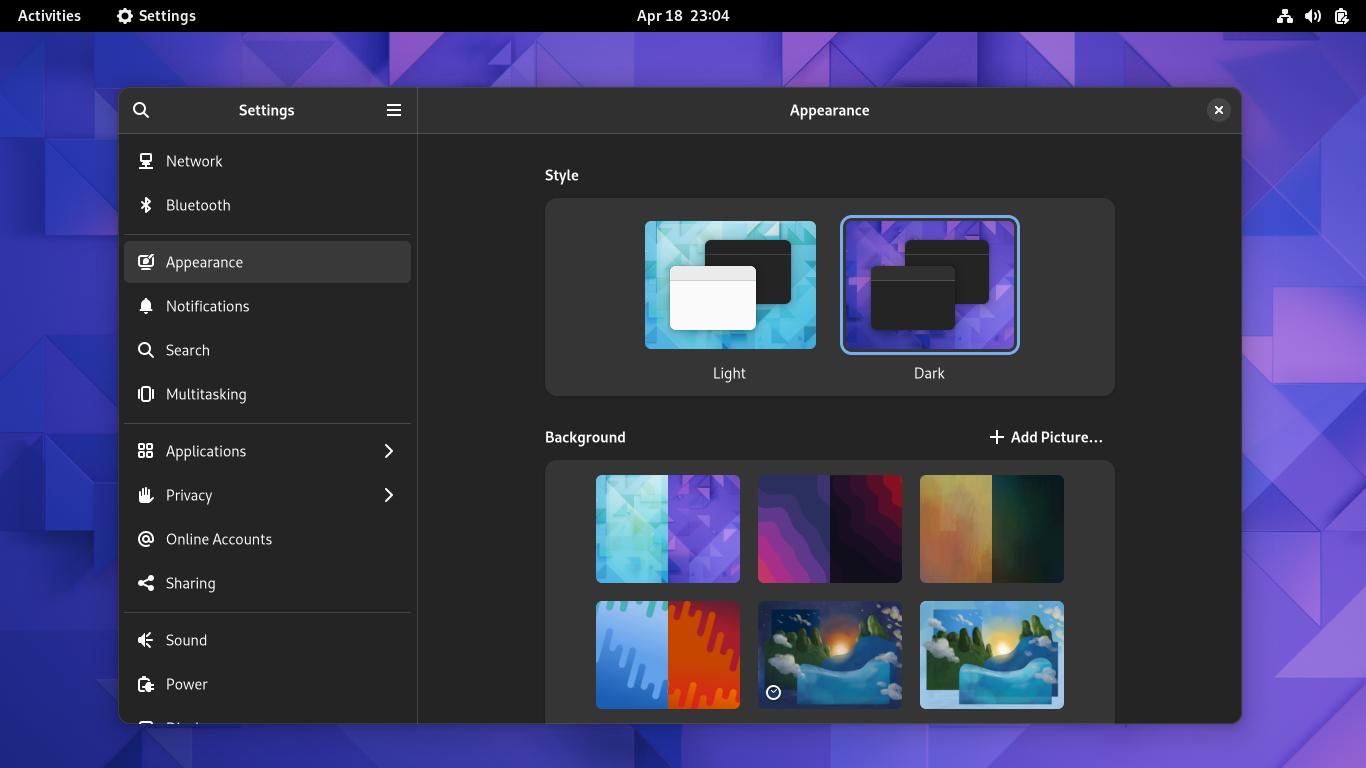Click the volume icon in top bar
This screenshot has height=768, width=1366.
click(1313, 16)
